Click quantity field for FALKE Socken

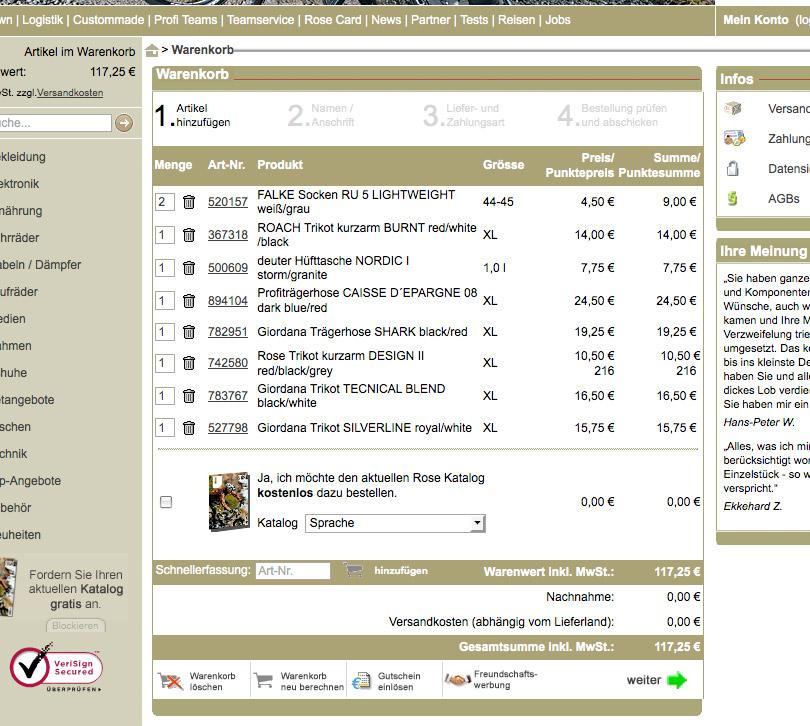[165, 202]
